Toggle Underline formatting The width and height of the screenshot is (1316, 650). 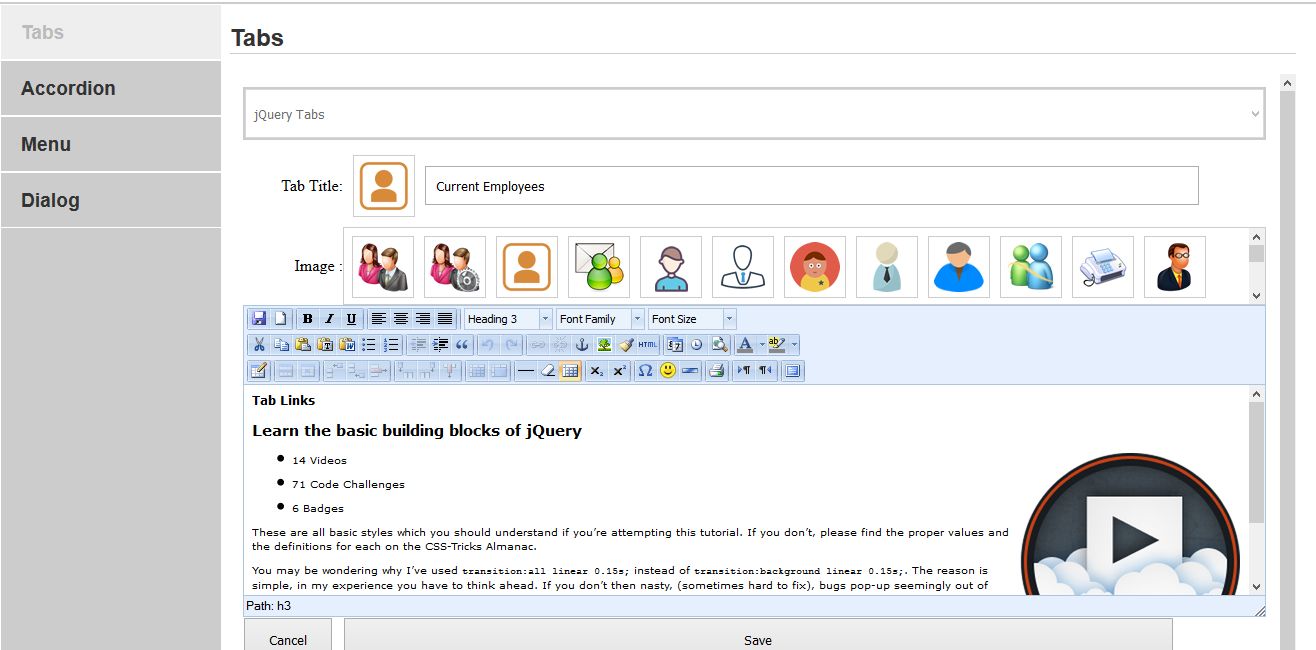click(351, 319)
